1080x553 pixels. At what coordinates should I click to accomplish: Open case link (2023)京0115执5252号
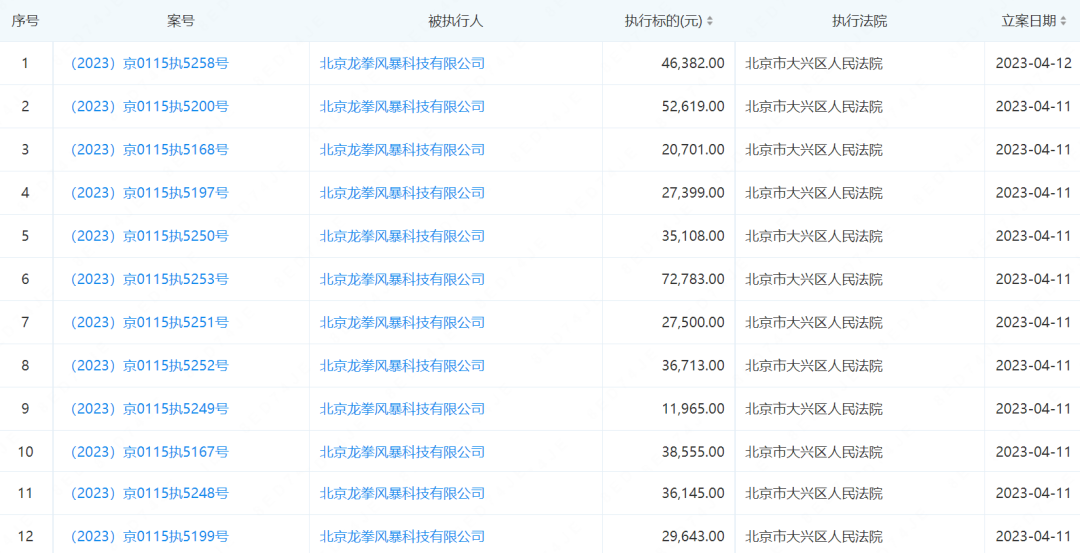(149, 366)
